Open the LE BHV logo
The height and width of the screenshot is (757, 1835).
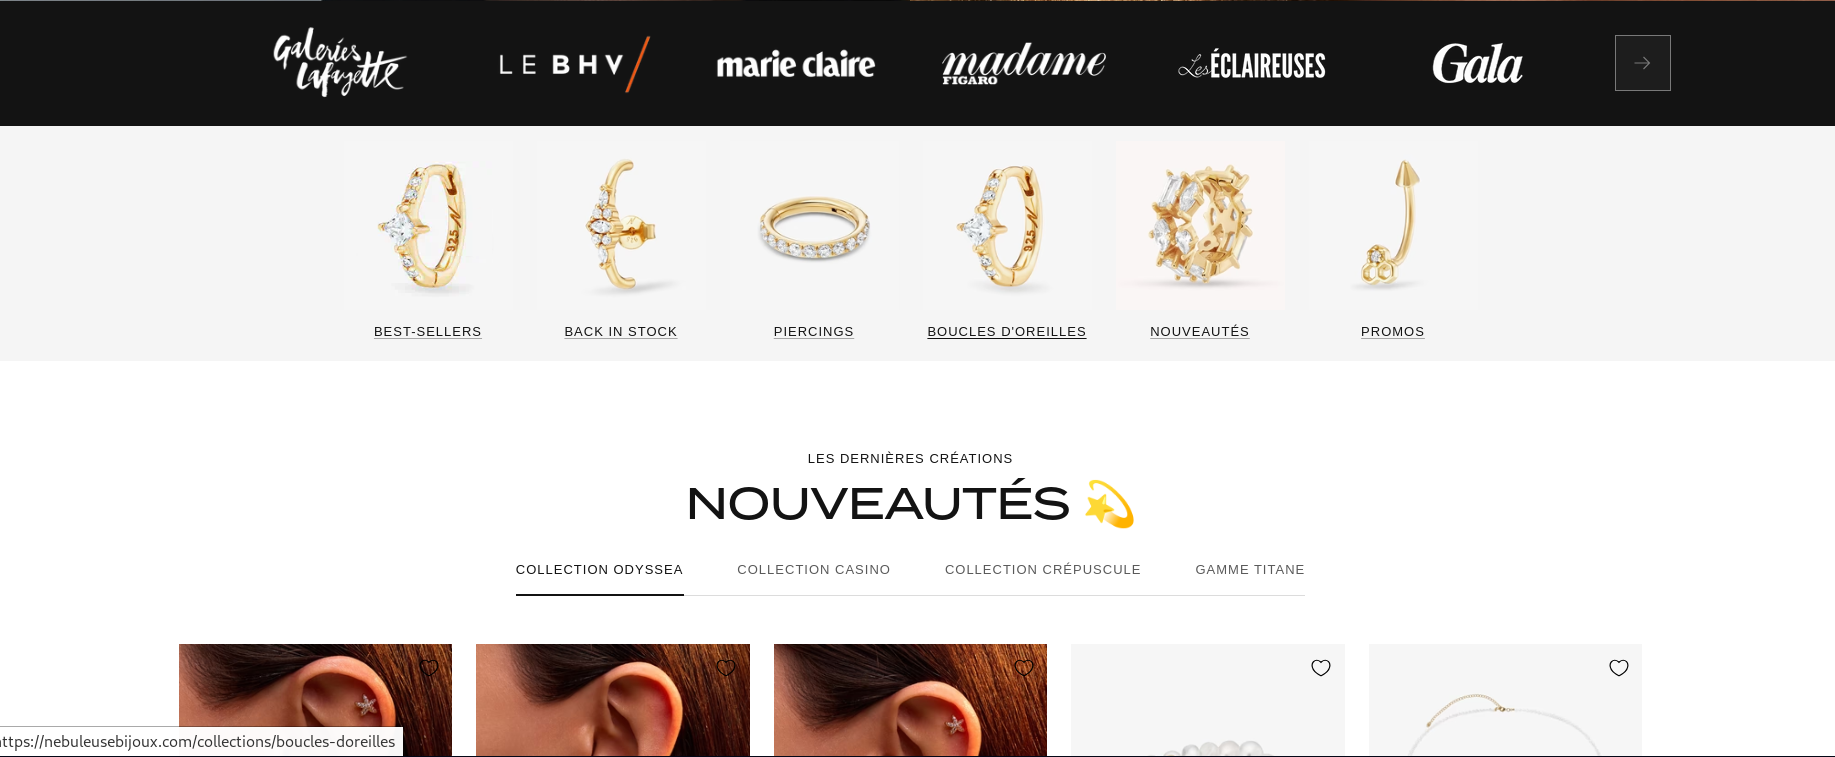(574, 65)
